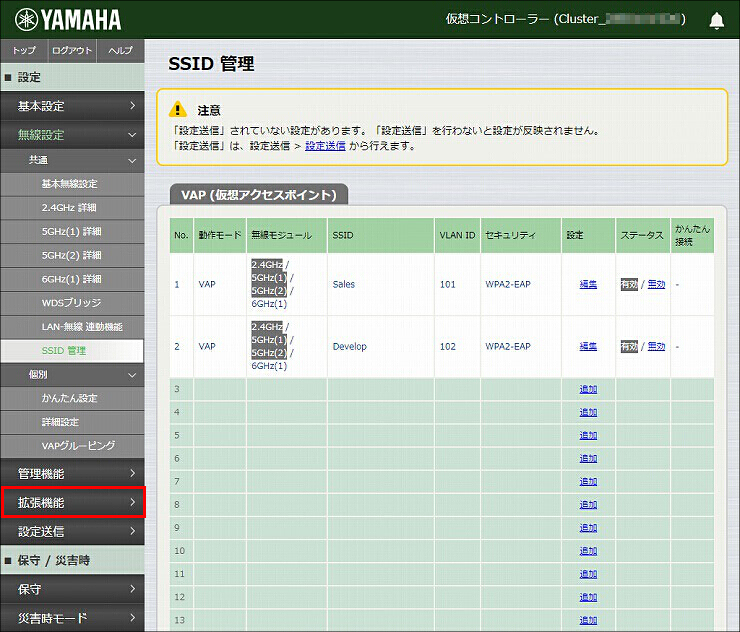
Task: Click WPA2-EAP in Sales row
Action: point(508,284)
